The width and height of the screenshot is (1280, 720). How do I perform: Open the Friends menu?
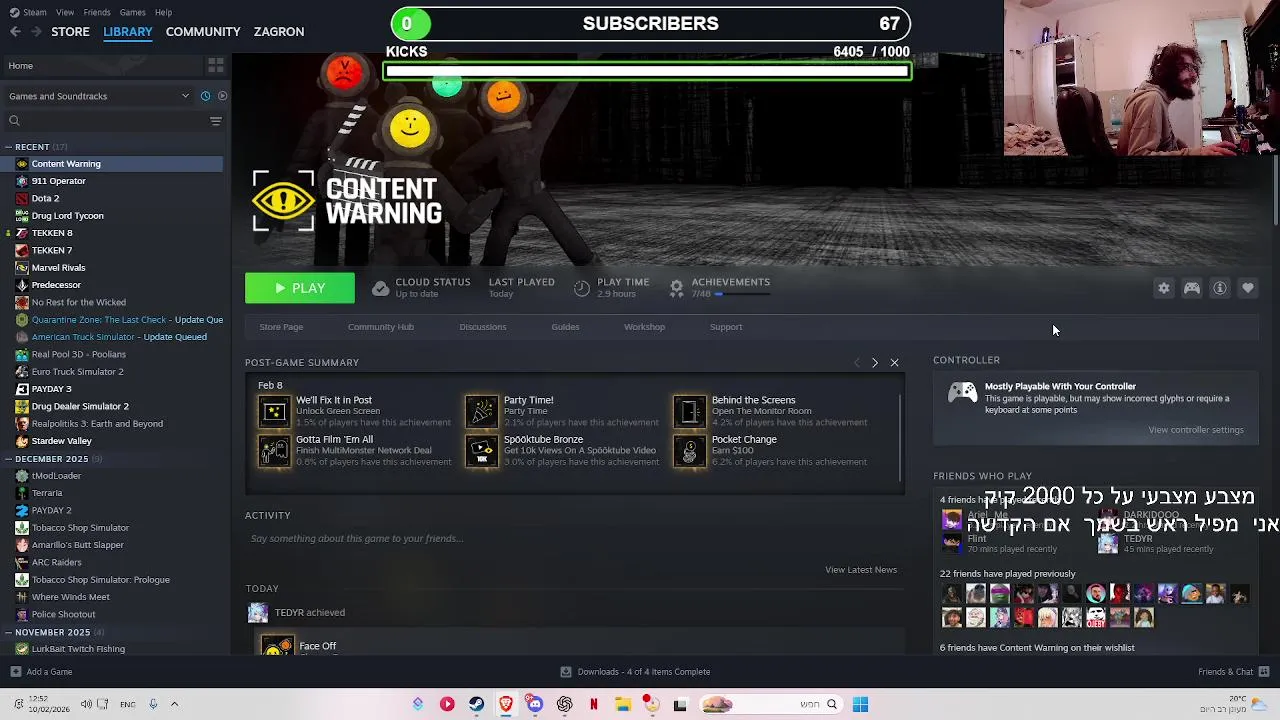97,12
